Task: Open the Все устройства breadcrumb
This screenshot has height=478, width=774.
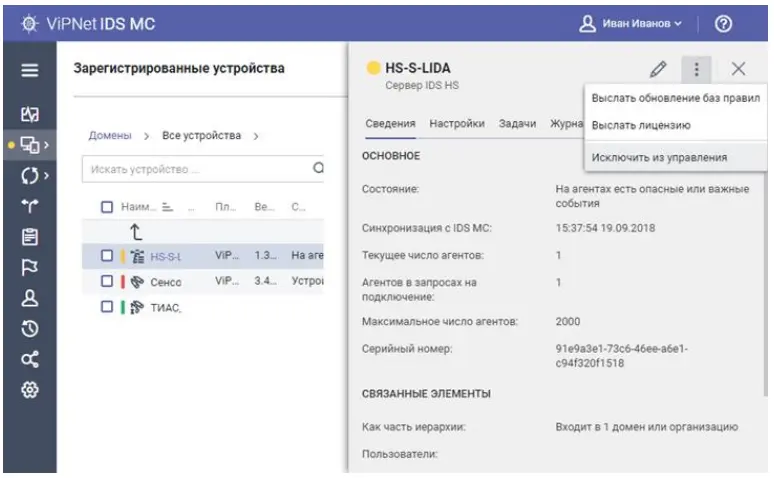Action: click(201, 135)
